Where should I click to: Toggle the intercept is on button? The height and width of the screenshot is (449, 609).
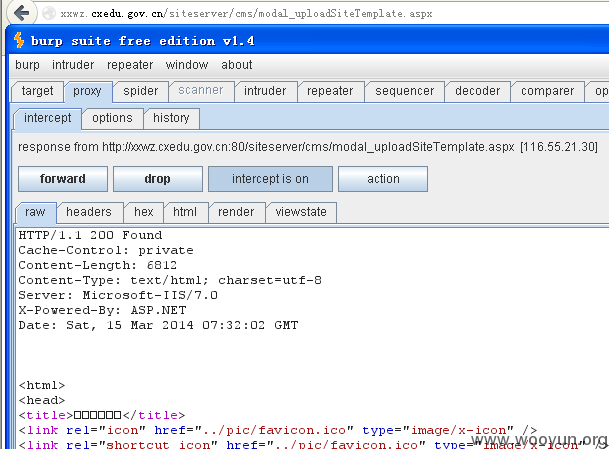270,179
